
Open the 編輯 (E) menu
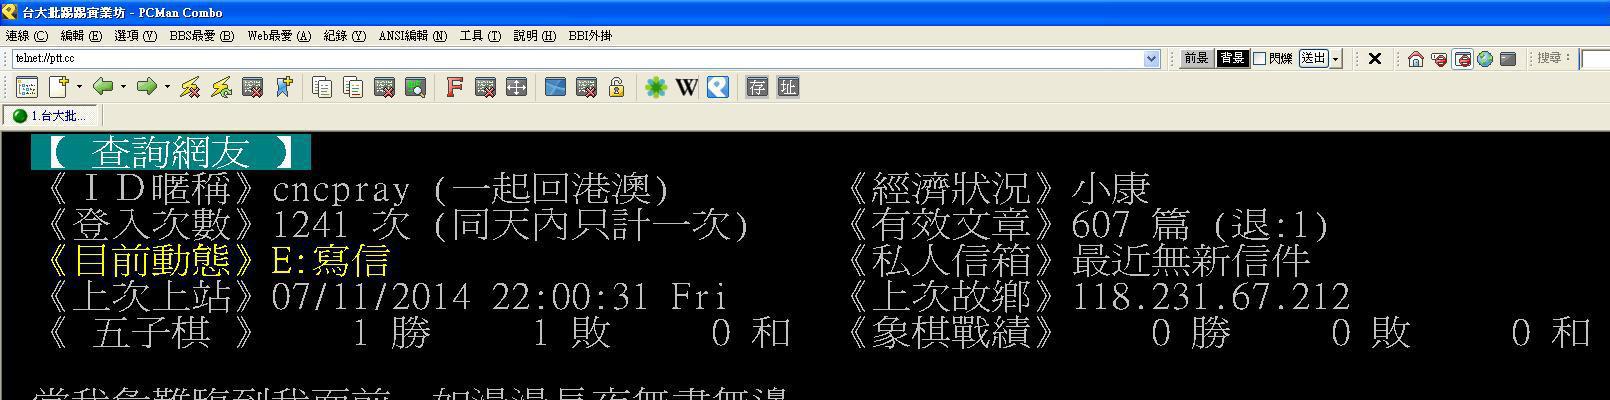point(81,36)
